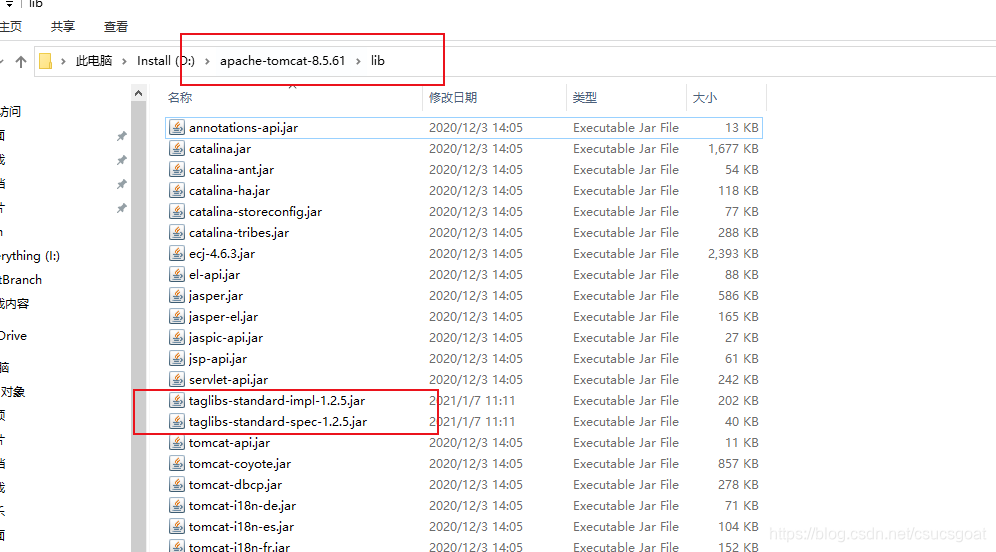The image size is (996, 552).
Task: Open the 查看 ribbon tab
Action: click(116, 27)
